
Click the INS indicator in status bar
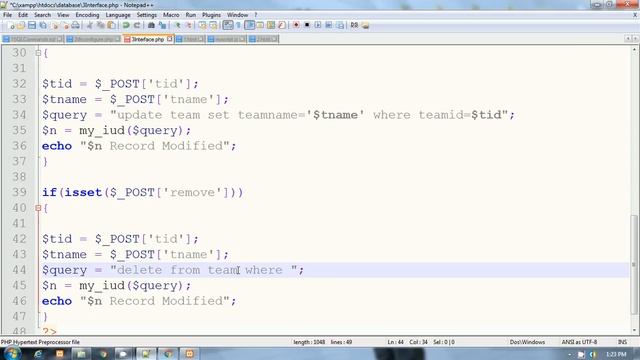click(622, 342)
